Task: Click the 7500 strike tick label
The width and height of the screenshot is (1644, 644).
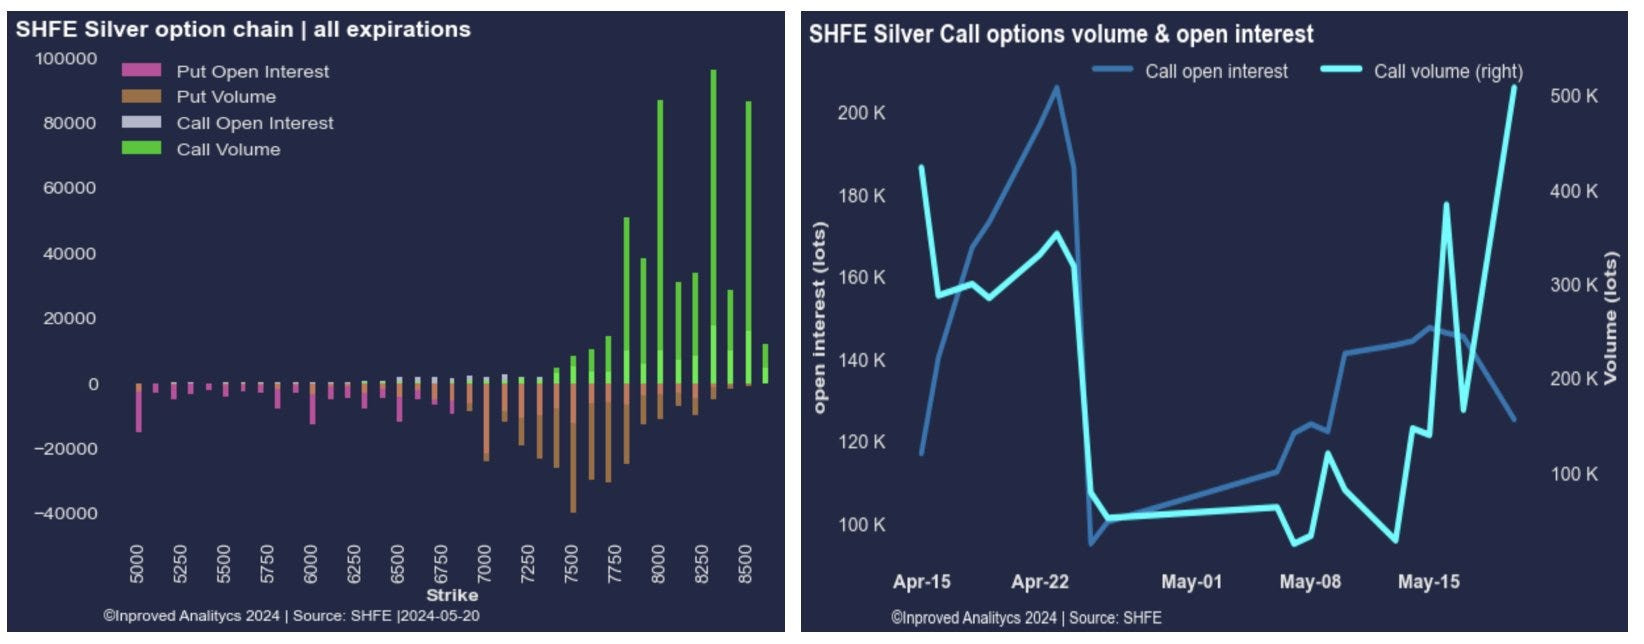Action: (571, 564)
